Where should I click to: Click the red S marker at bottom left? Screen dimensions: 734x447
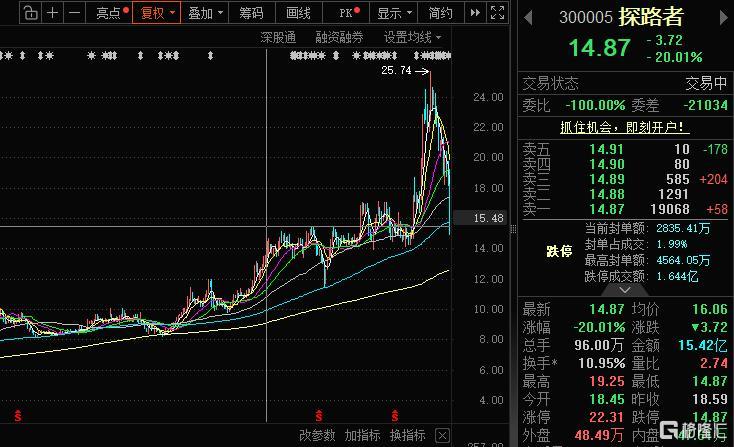tap(18, 415)
